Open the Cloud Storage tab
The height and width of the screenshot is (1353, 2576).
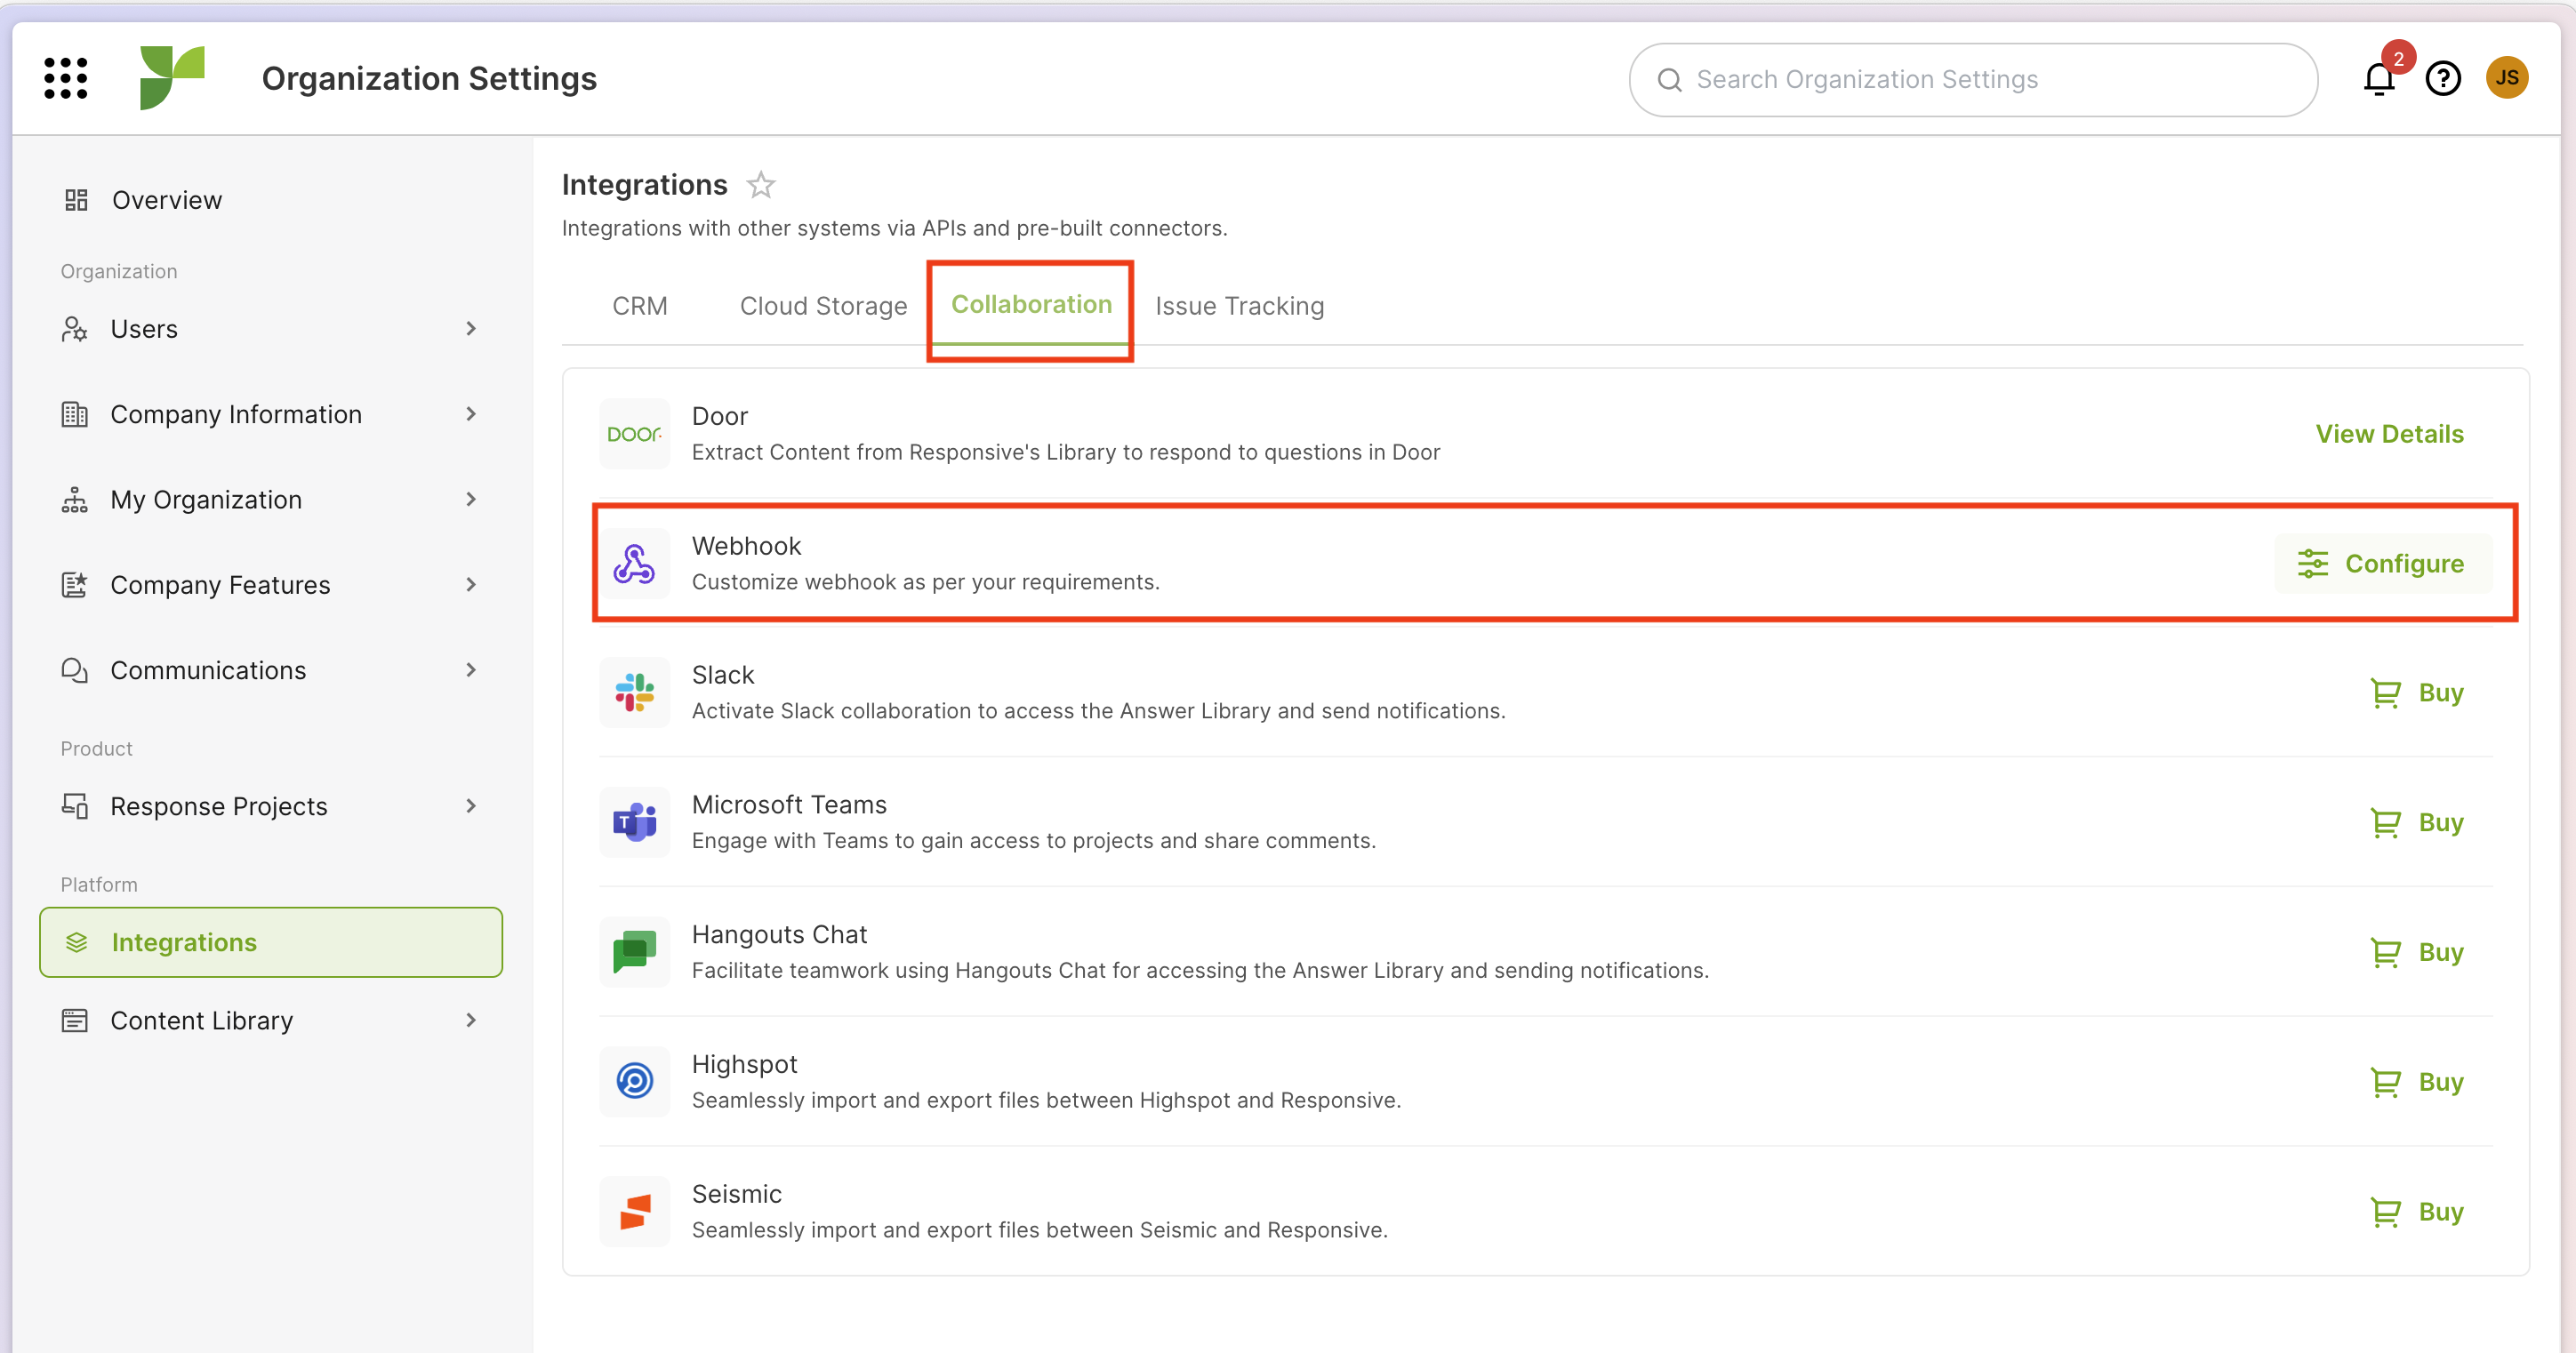pyautogui.click(x=823, y=306)
